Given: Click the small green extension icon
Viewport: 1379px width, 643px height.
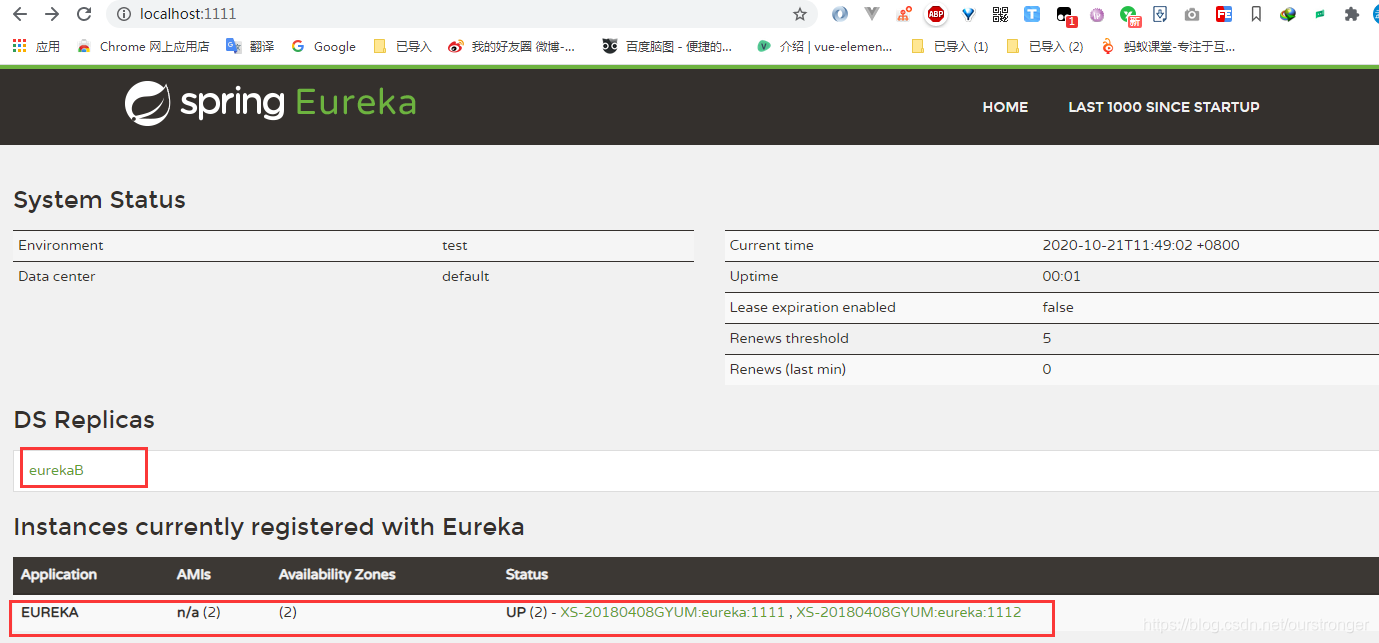Looking at the screenshot, I should 1320,14.
